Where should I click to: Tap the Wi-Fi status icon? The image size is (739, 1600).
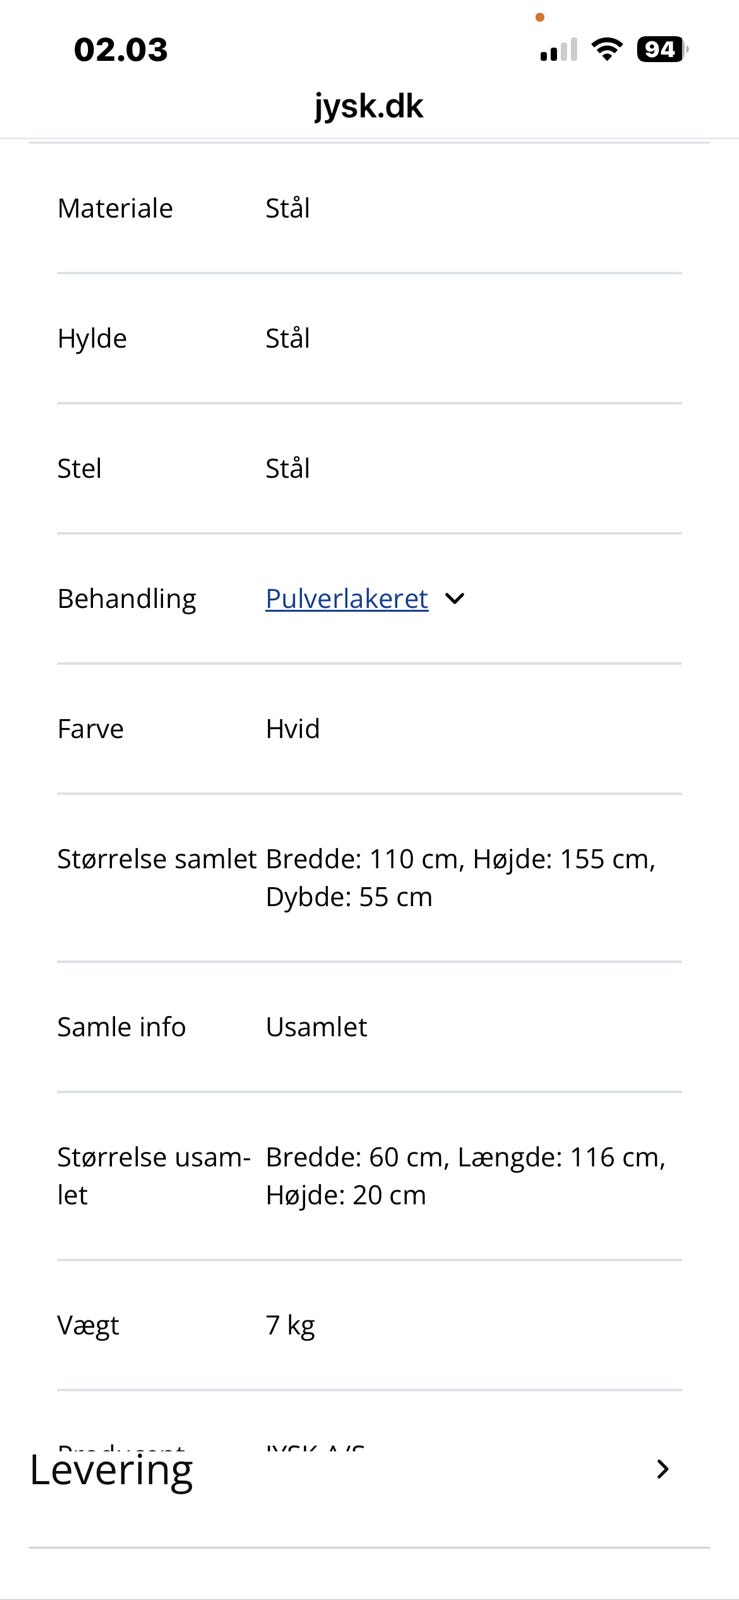click(606, 48)
